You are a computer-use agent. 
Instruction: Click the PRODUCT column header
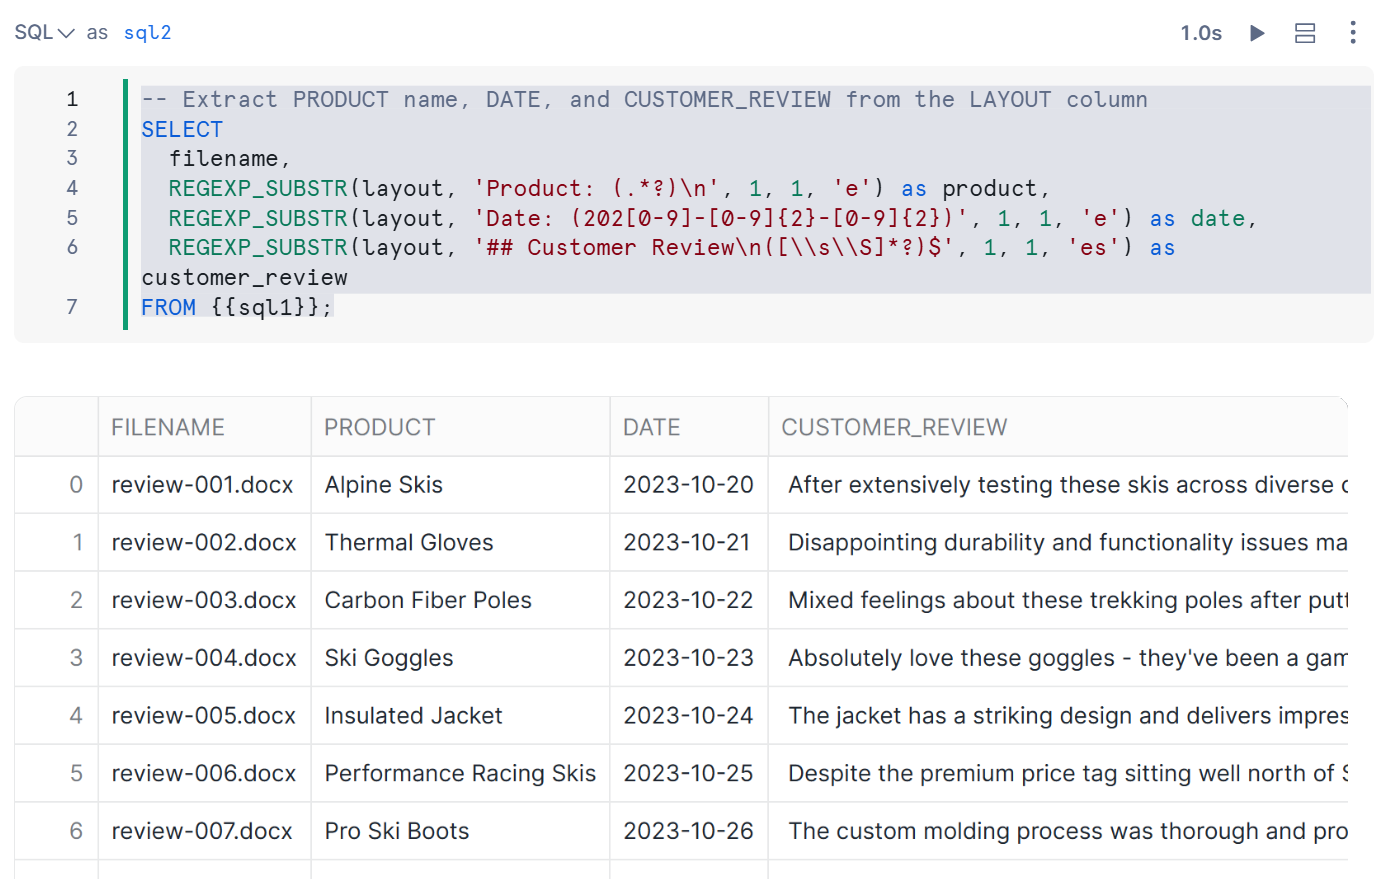click(x=379, y=427)
